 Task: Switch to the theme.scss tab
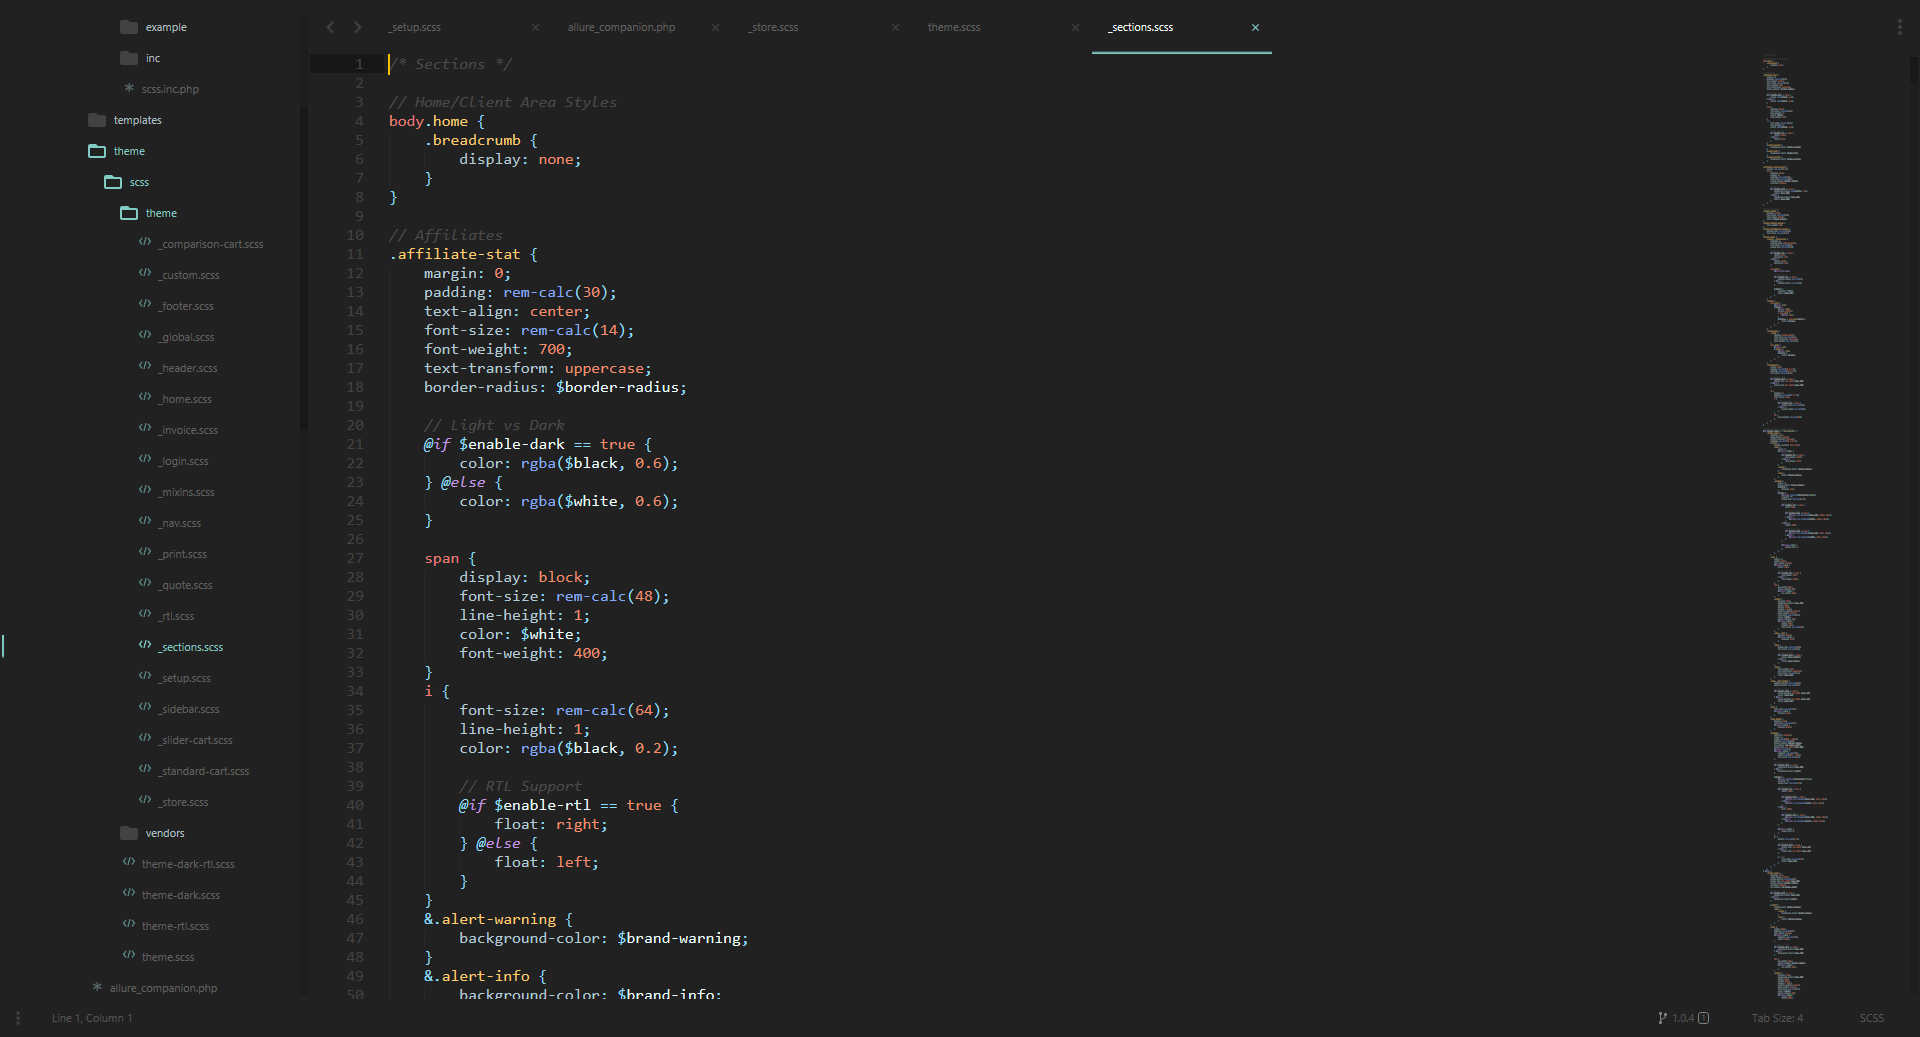coord(954,27)
